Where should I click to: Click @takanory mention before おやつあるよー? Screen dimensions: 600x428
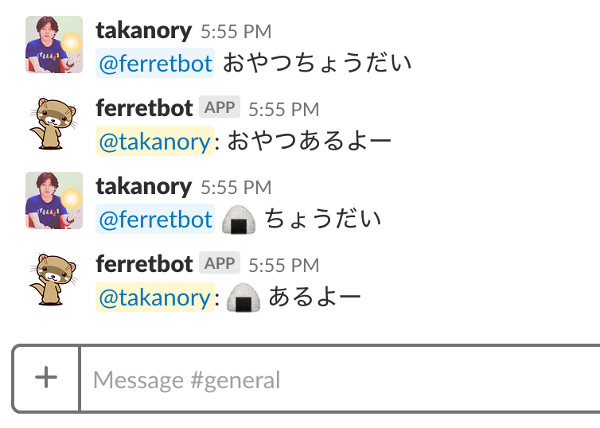click(x=155, y=142)
